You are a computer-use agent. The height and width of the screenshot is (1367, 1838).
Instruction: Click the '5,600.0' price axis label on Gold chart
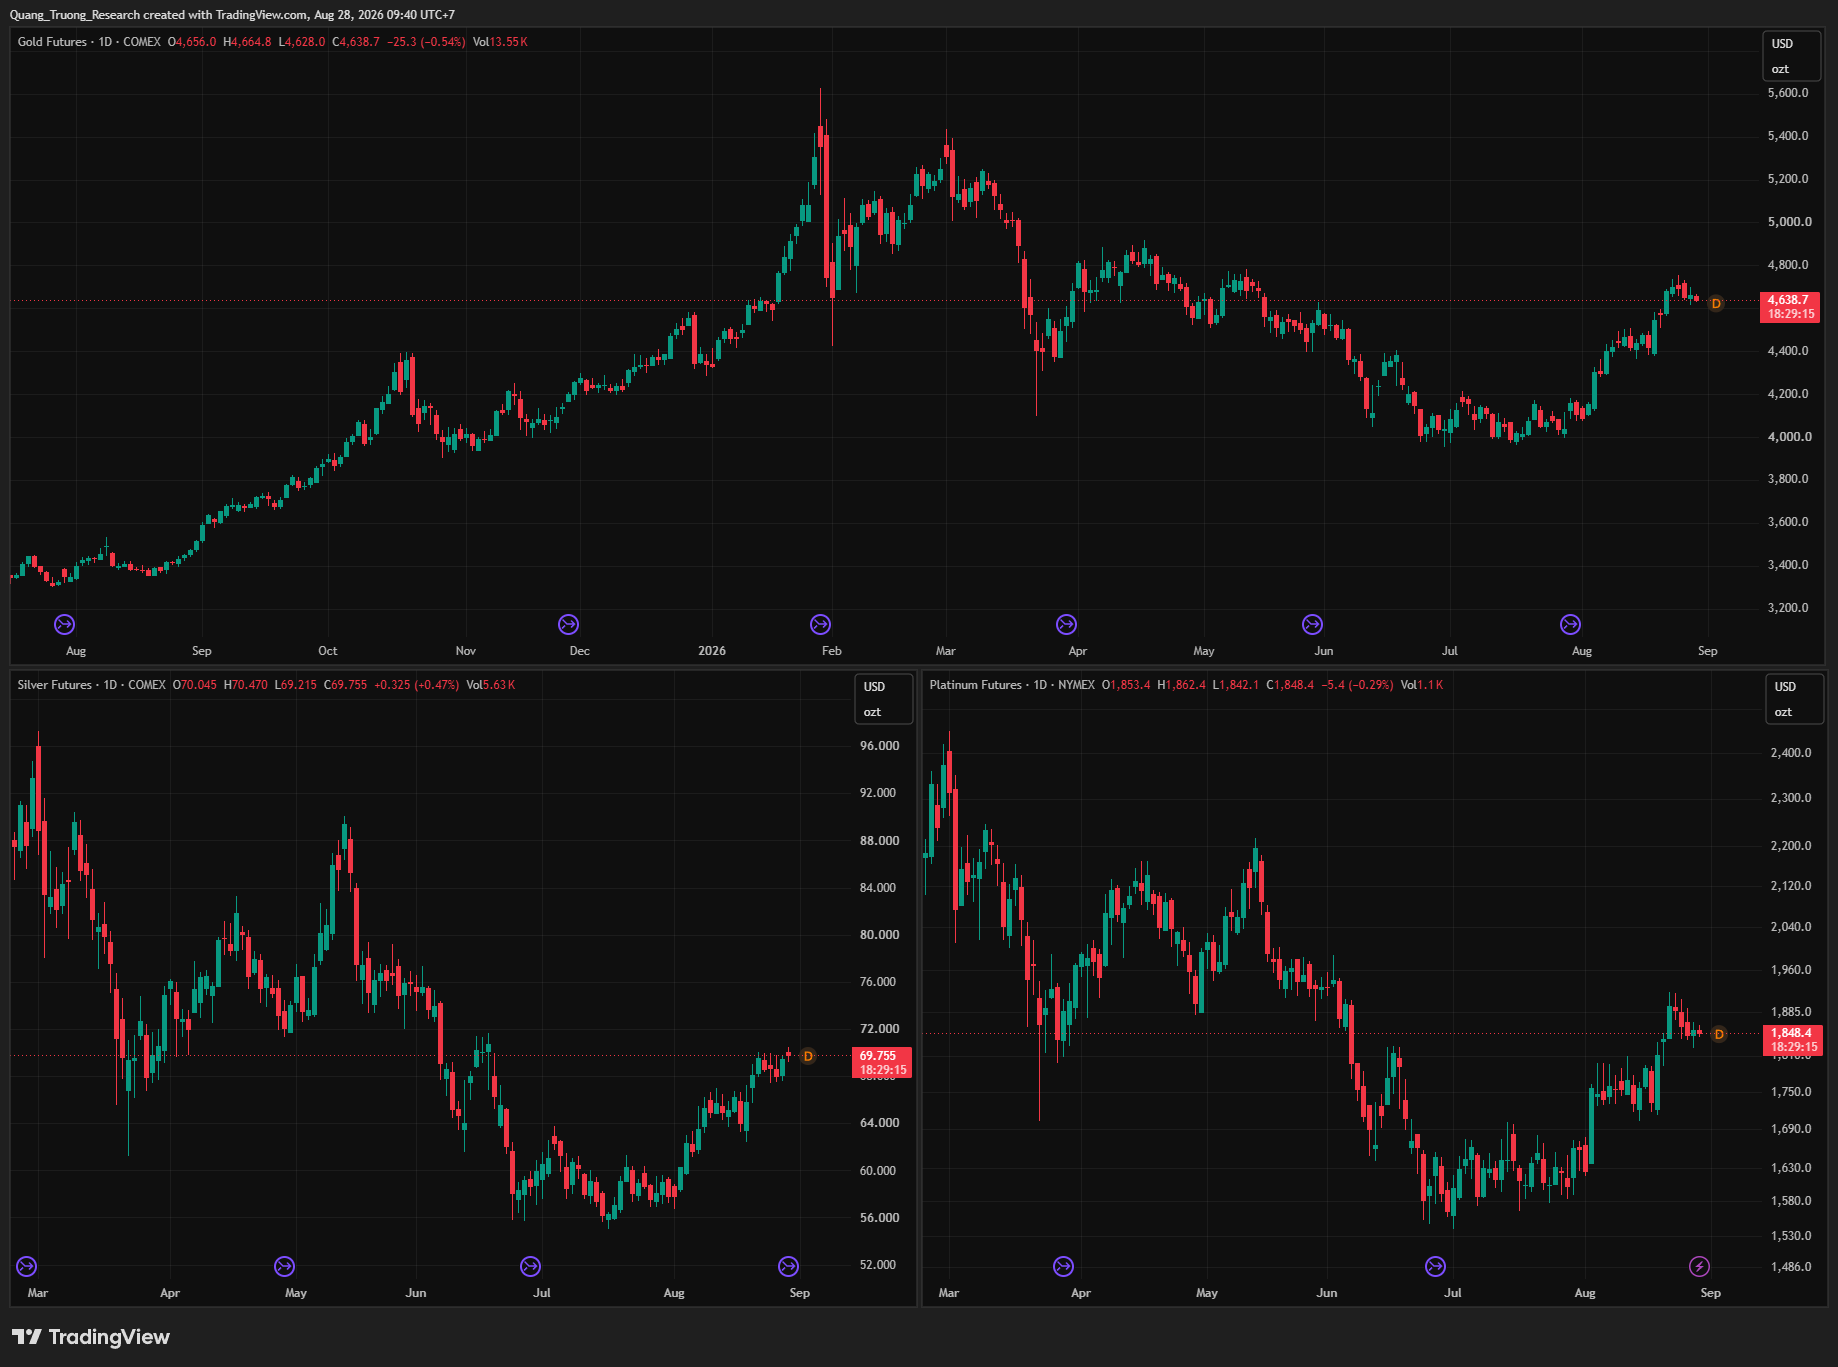click(1788, 93)
